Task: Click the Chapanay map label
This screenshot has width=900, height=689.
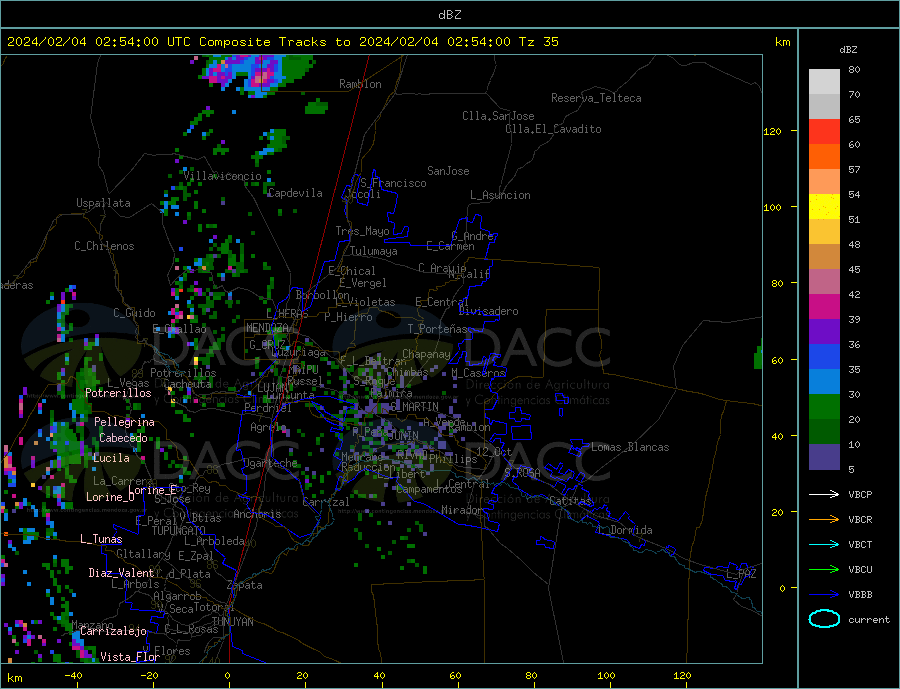Action: 426,354
